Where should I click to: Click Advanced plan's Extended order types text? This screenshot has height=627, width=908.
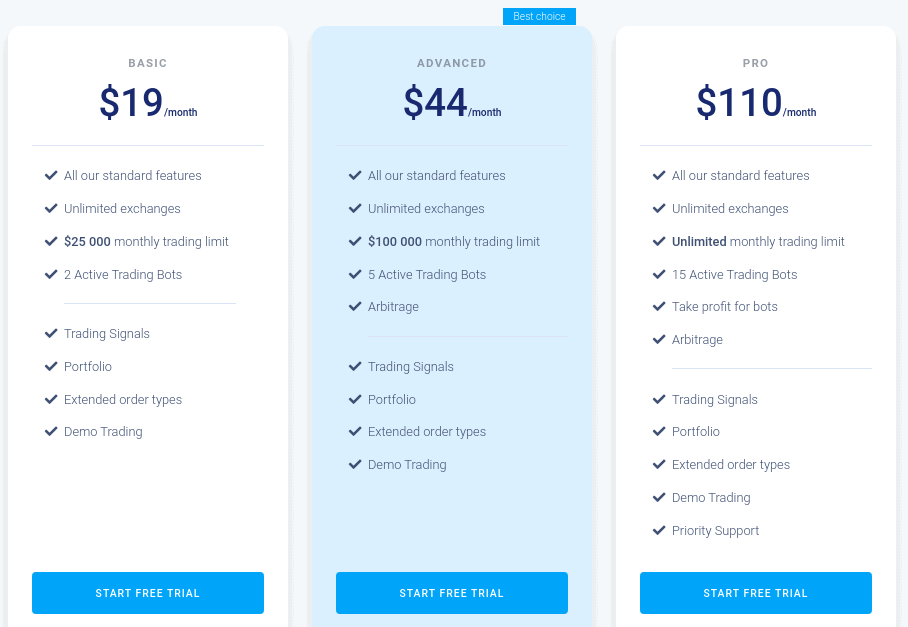(427, 432)
